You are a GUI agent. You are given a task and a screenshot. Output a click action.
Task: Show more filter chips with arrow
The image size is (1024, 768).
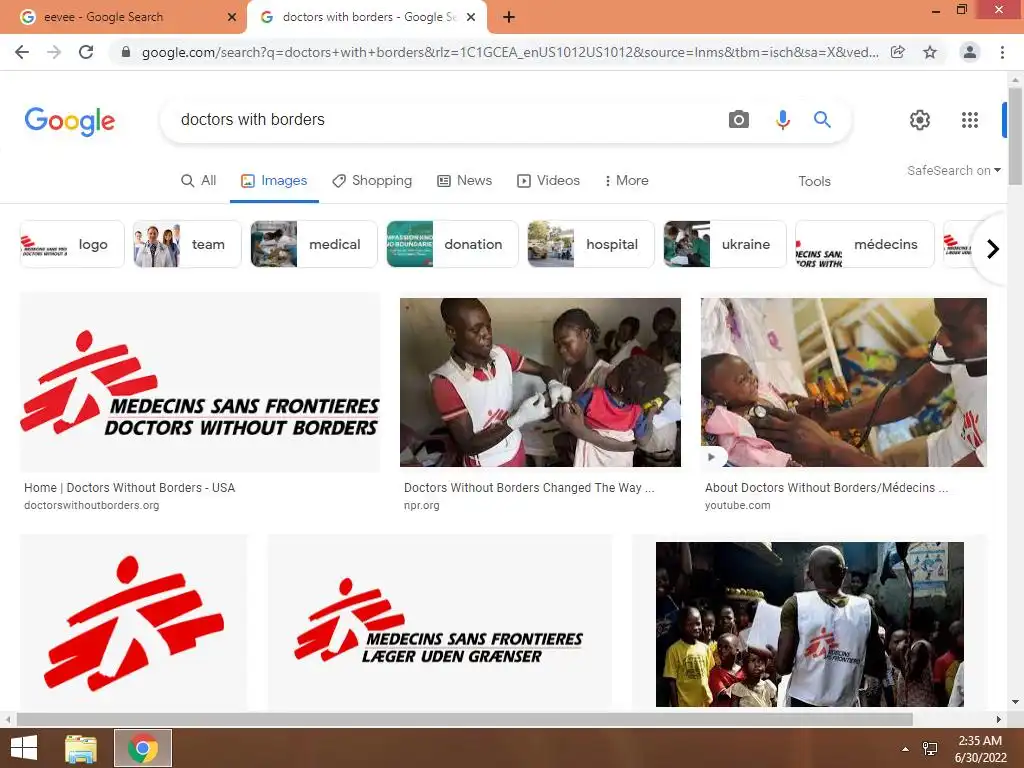[993, 249]
